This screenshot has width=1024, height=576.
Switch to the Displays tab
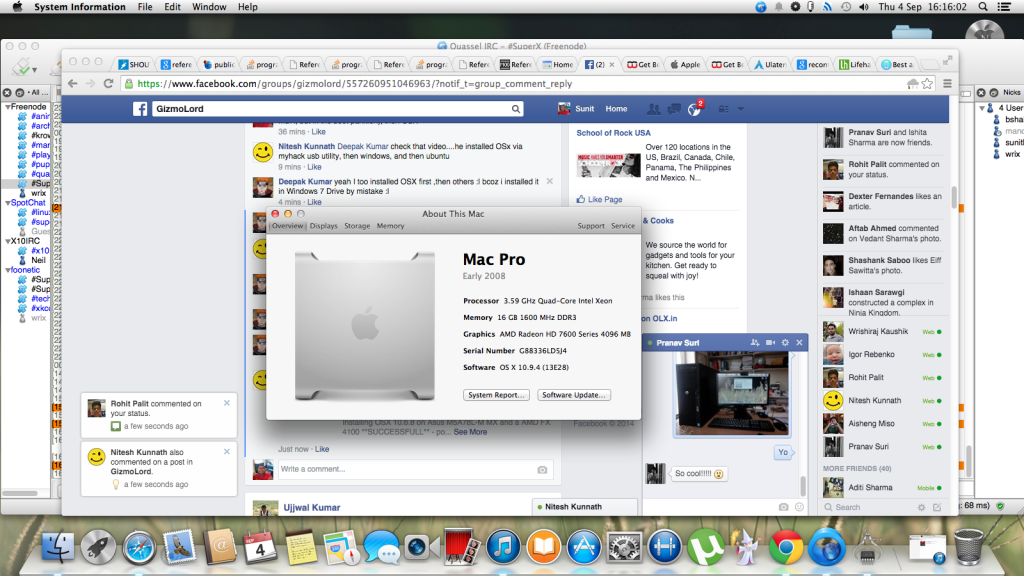pos(323,226)
